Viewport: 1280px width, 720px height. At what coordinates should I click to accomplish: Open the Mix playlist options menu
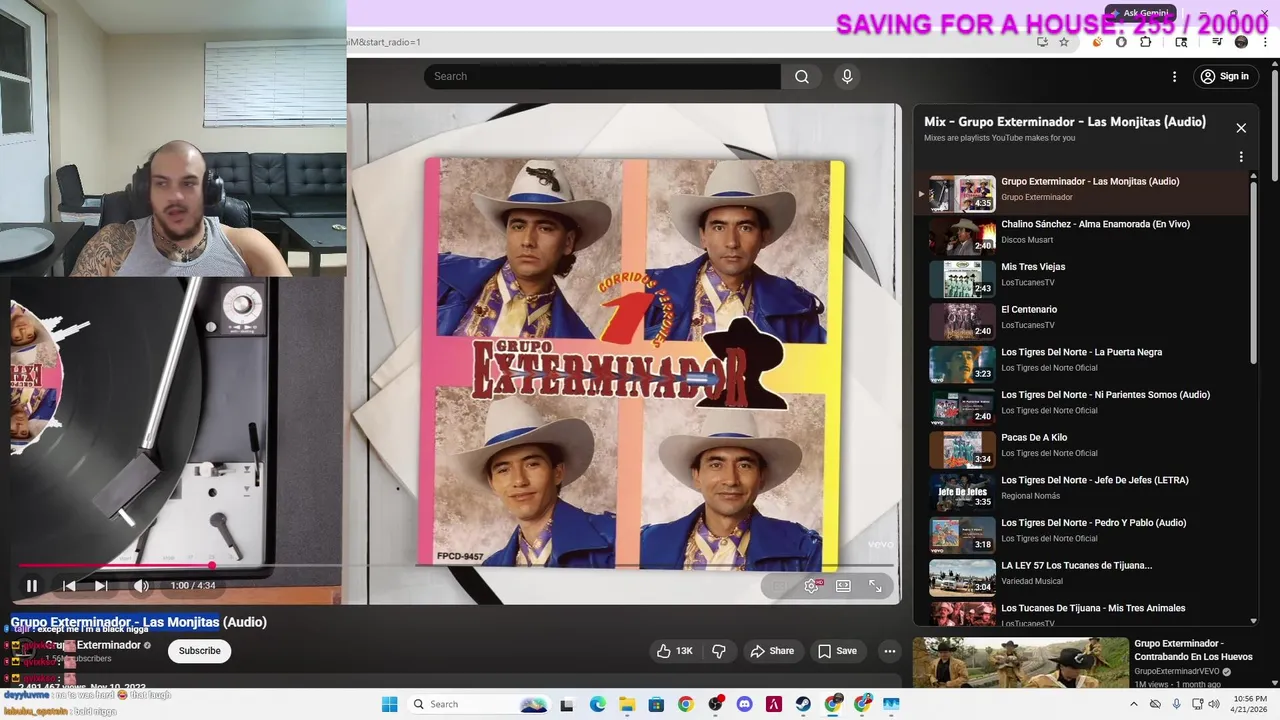point(1241,157)
